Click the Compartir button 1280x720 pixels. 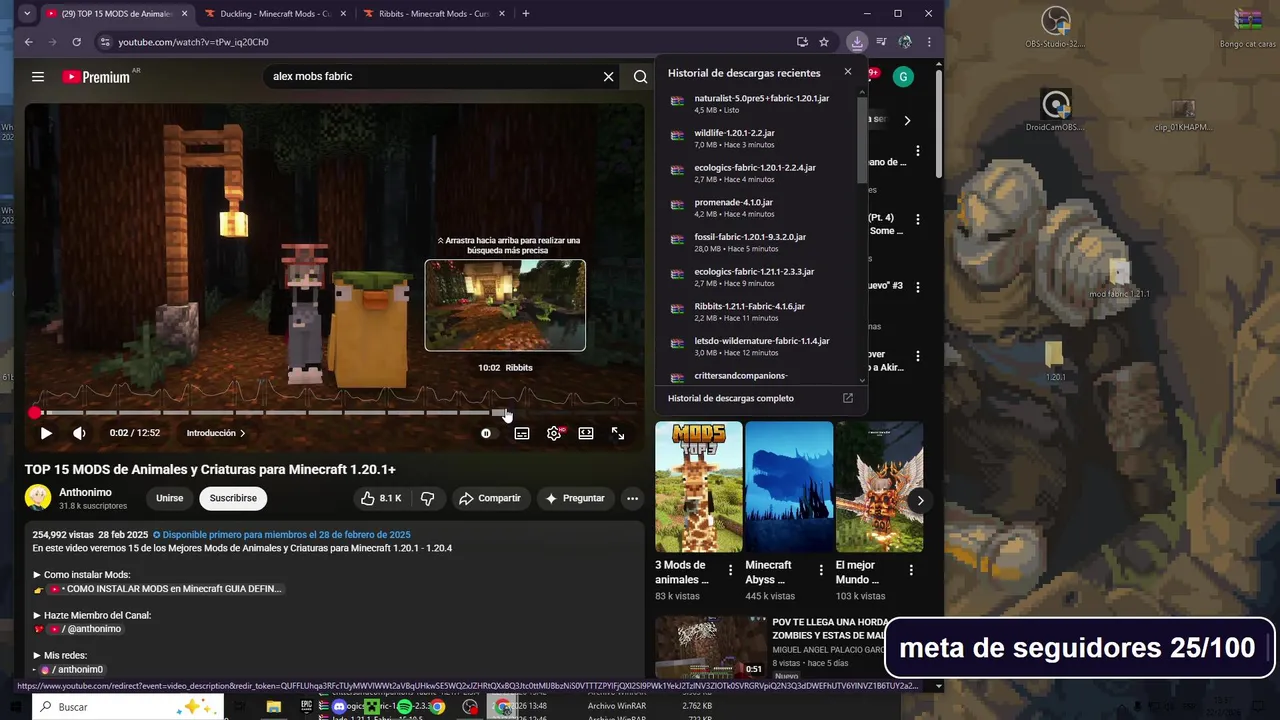(x=490, y=498)
